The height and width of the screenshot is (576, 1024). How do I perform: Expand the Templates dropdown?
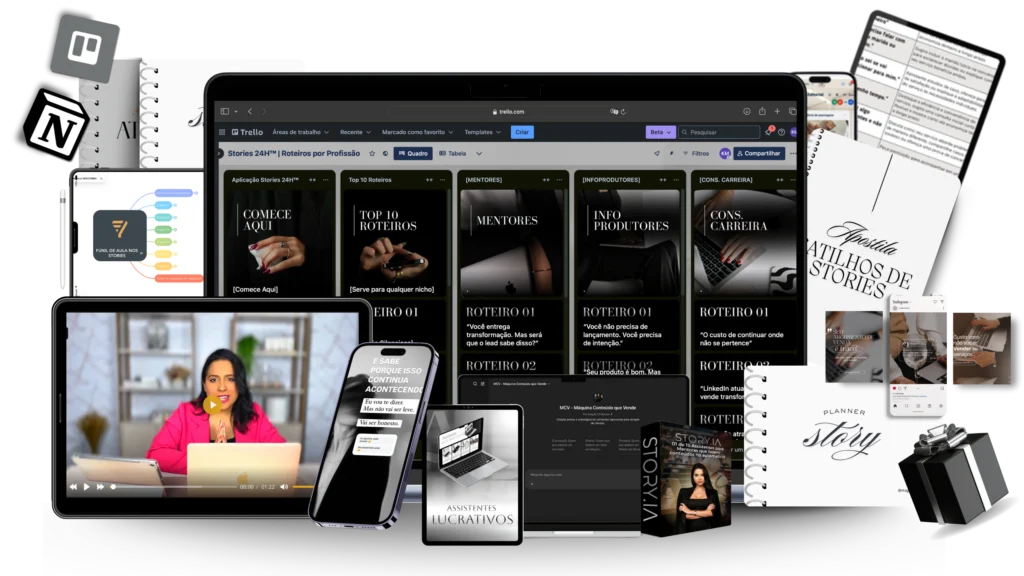(x=482, y=132)
